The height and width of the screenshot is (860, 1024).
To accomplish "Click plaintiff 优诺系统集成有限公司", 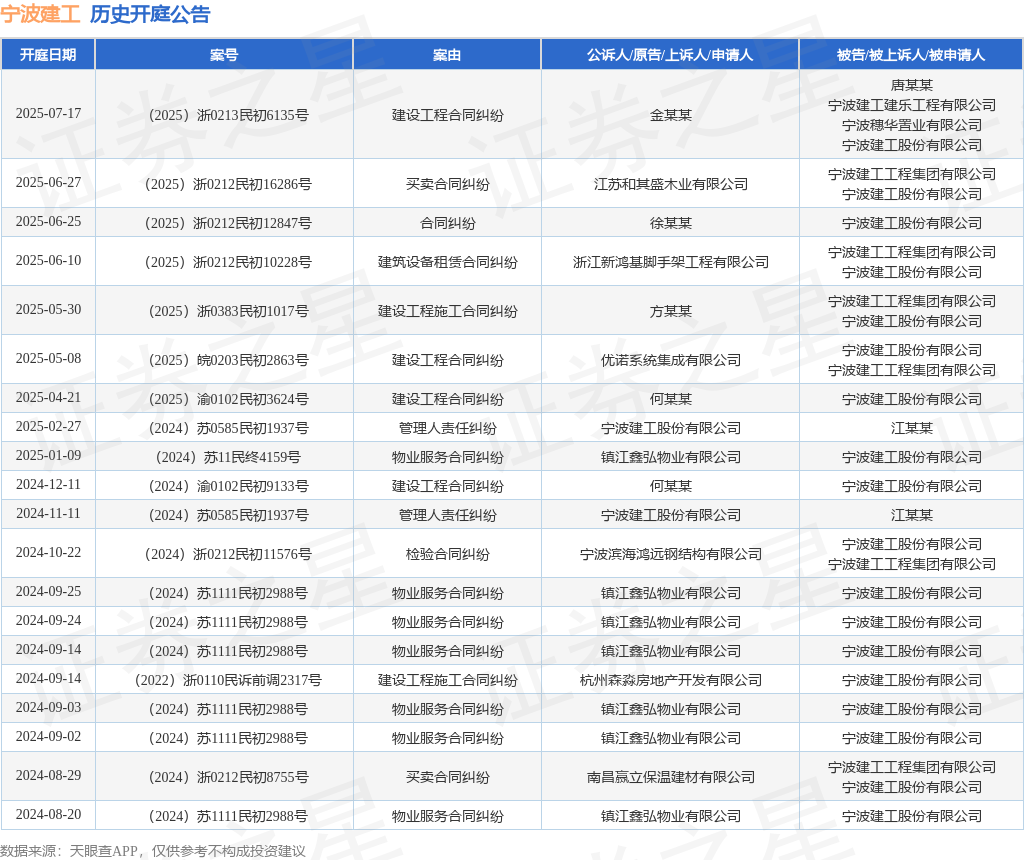I will pos(671,360).
